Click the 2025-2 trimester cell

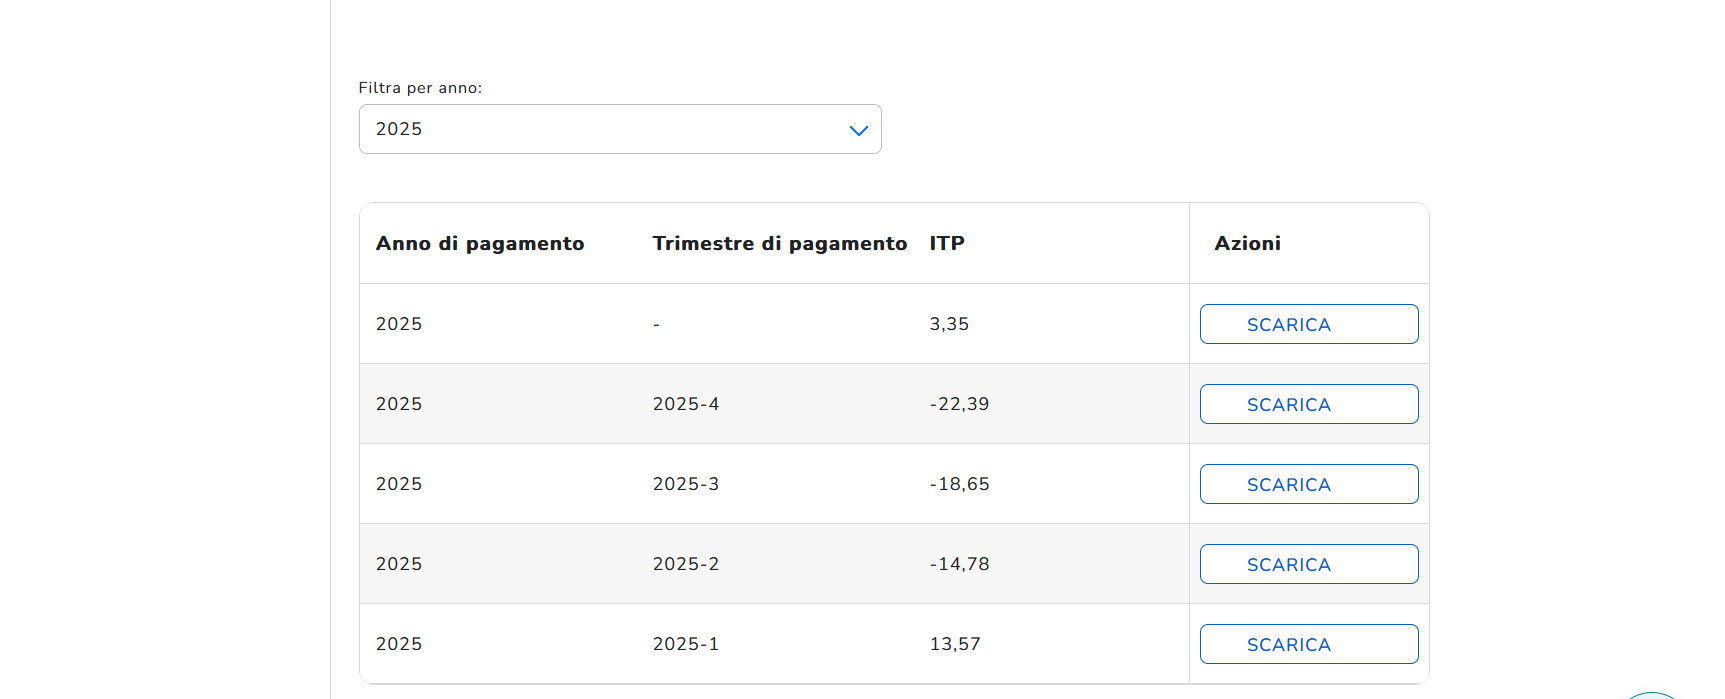coord(686,564)
